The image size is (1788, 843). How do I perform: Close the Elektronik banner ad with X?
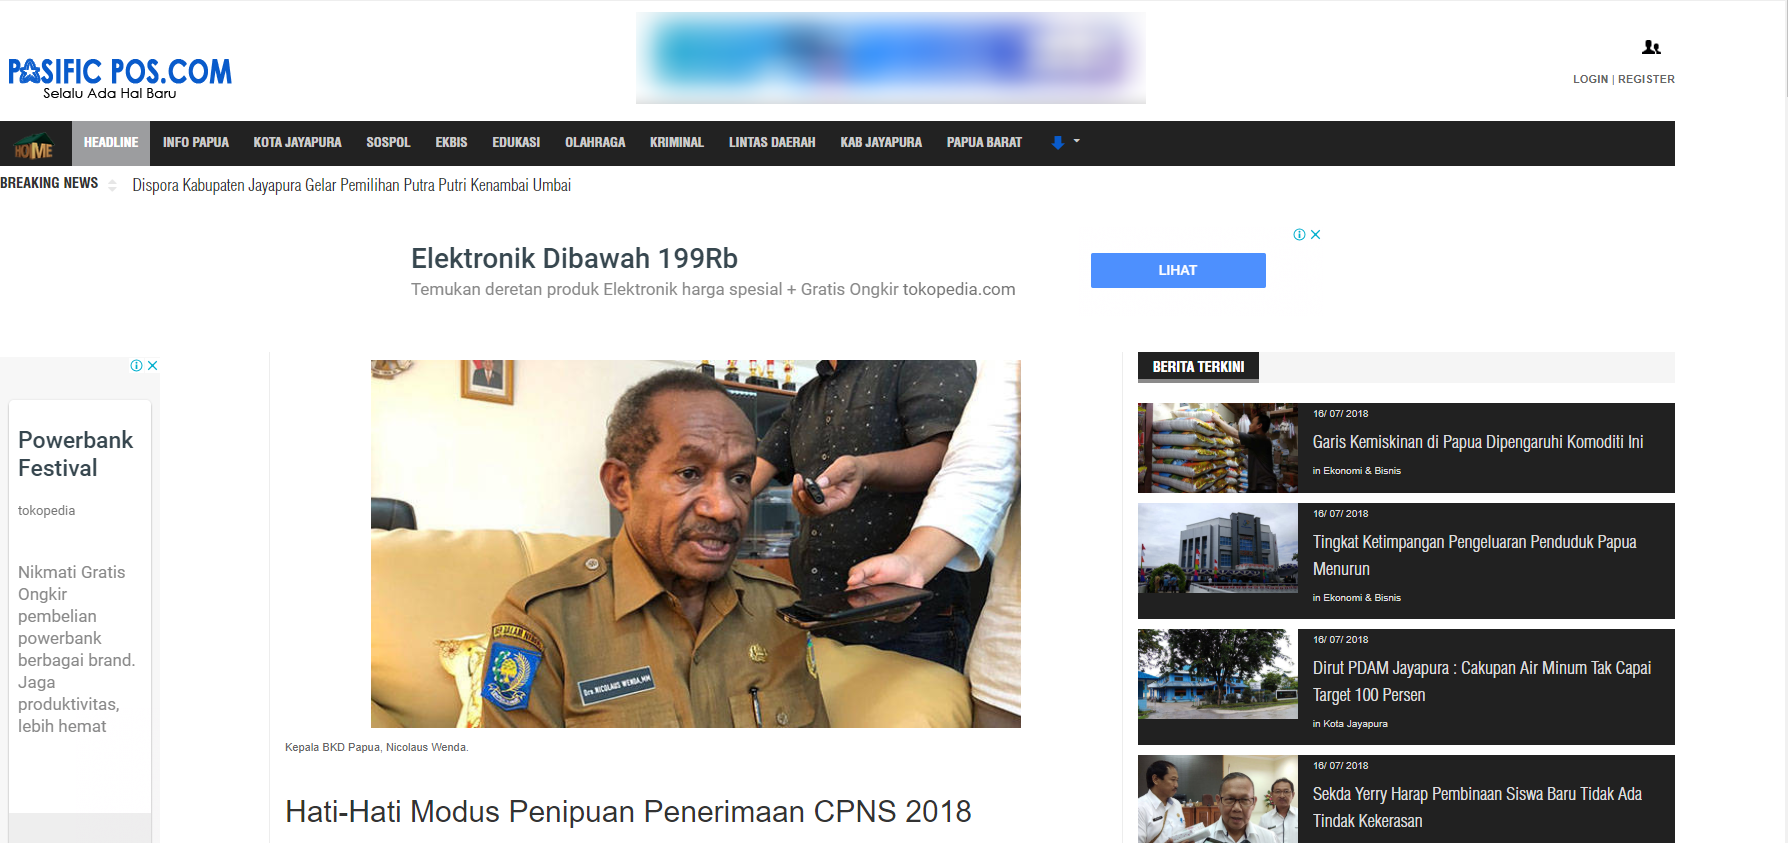pyautogui.click(x=1316, y=235)
